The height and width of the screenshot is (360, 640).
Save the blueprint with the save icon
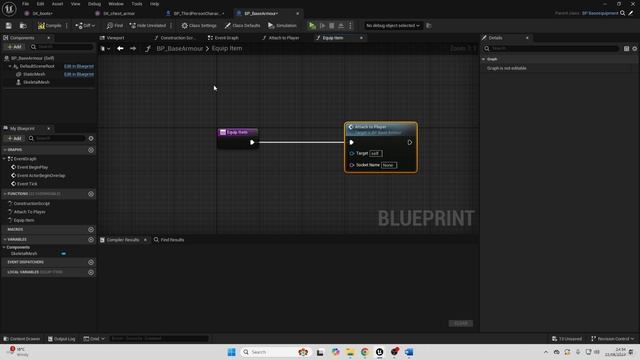pos(9,26)
